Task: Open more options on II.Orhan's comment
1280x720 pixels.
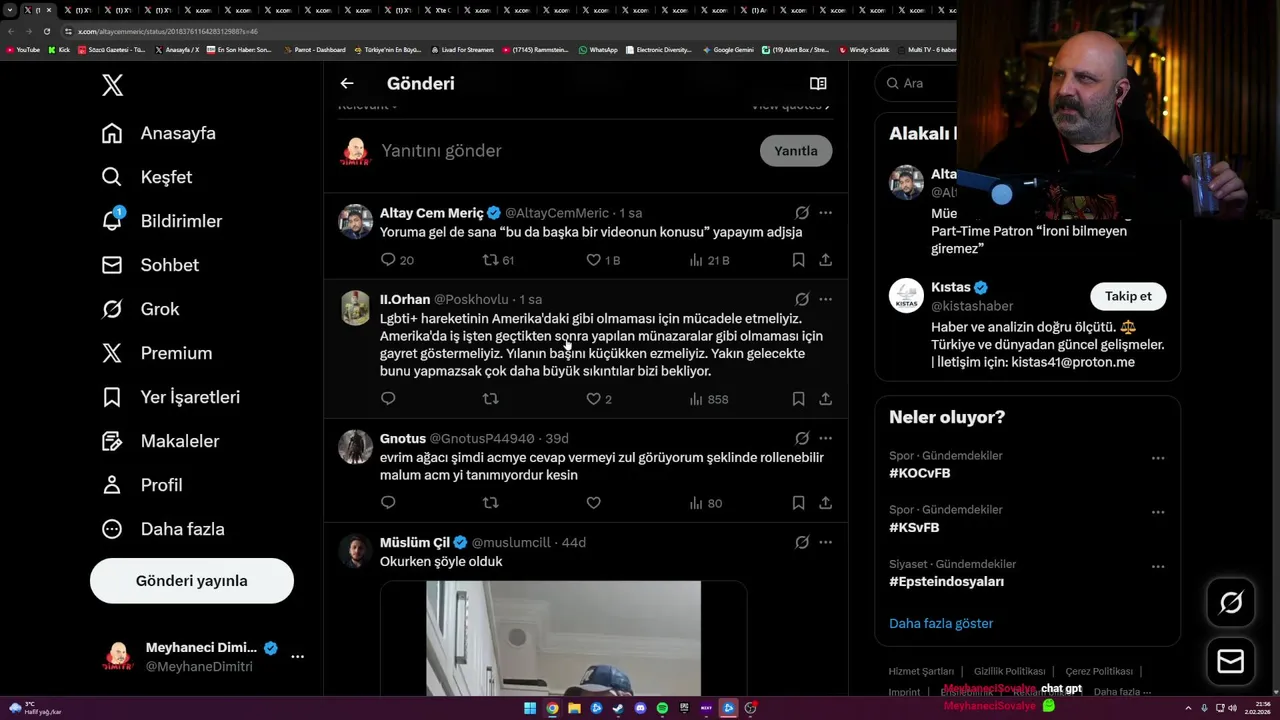Action: pyautogui.click(x=825, y=299)
